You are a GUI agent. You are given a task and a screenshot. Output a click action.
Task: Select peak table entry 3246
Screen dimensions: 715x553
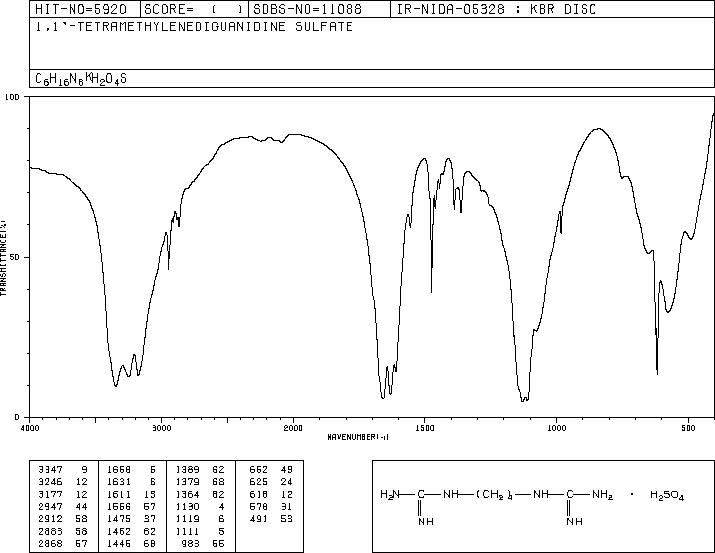click(51, 482)
